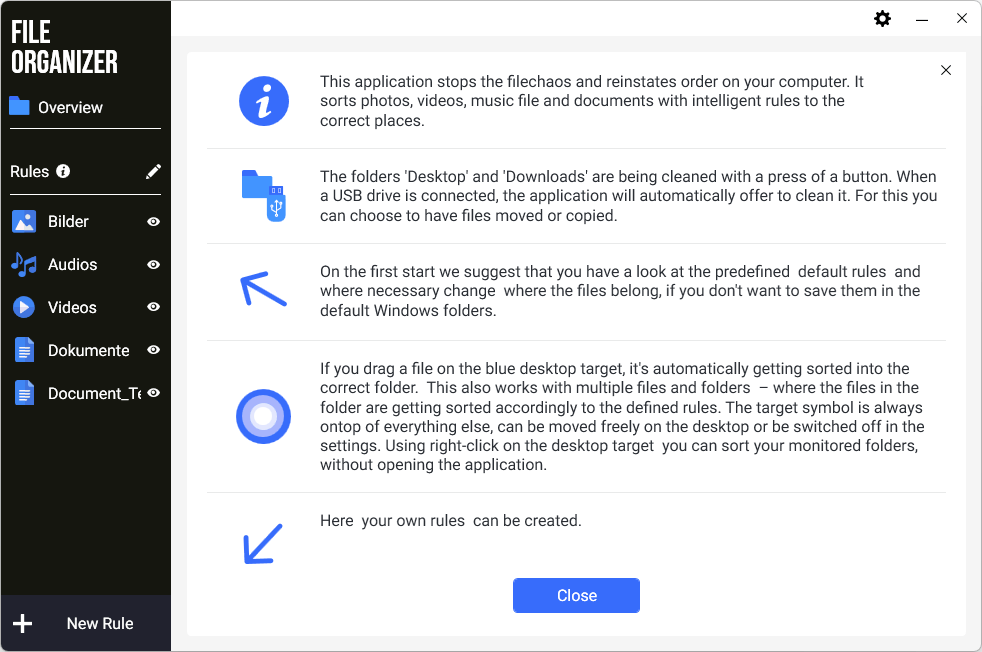The width and height of the screenshot is (982, 652).
Task: Click the Dokumente document icon
Action: click(x=24, y=351)
